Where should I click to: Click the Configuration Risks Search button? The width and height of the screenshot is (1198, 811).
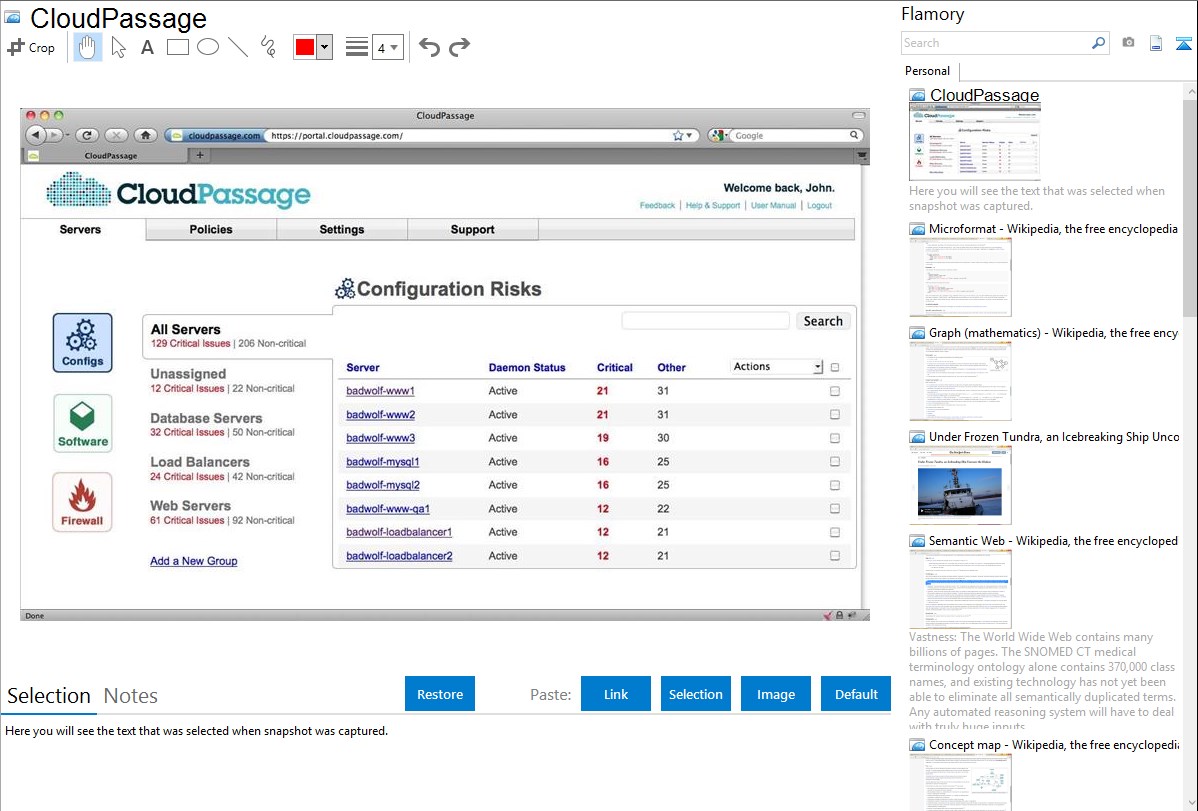click(823, 321)
